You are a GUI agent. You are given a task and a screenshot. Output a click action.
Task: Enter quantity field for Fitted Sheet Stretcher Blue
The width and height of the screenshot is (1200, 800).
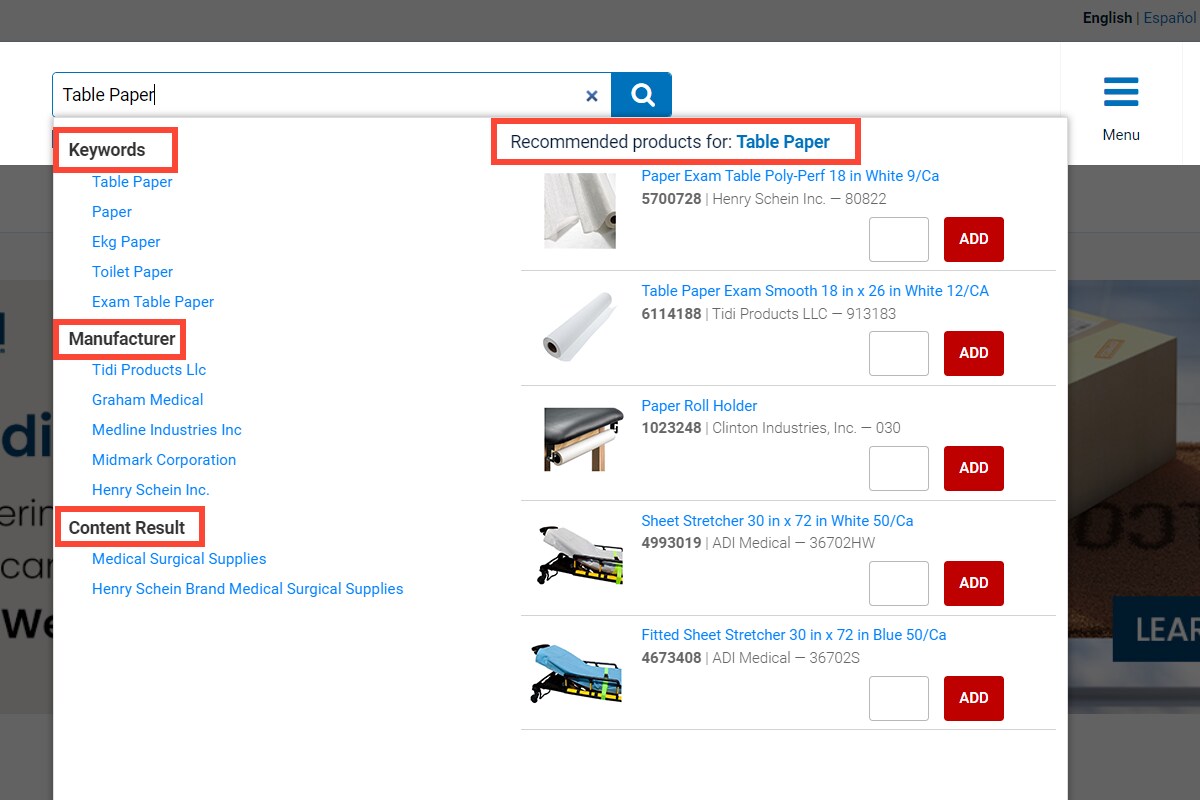898,698
